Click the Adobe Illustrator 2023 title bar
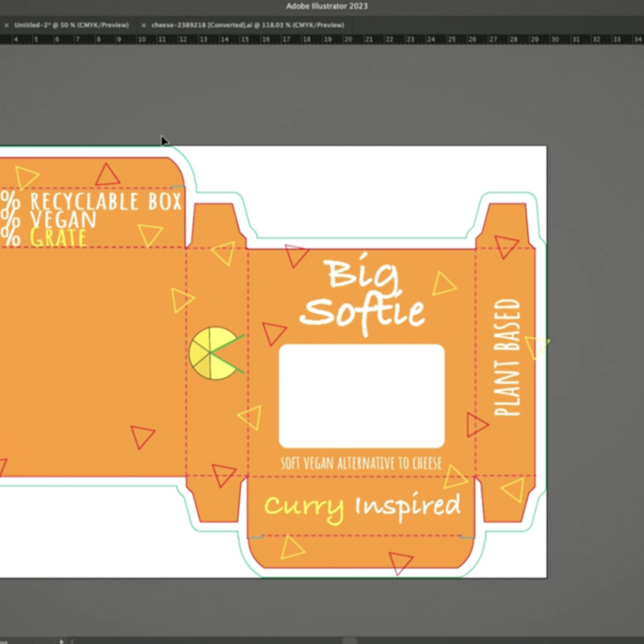 coord(322,6)
